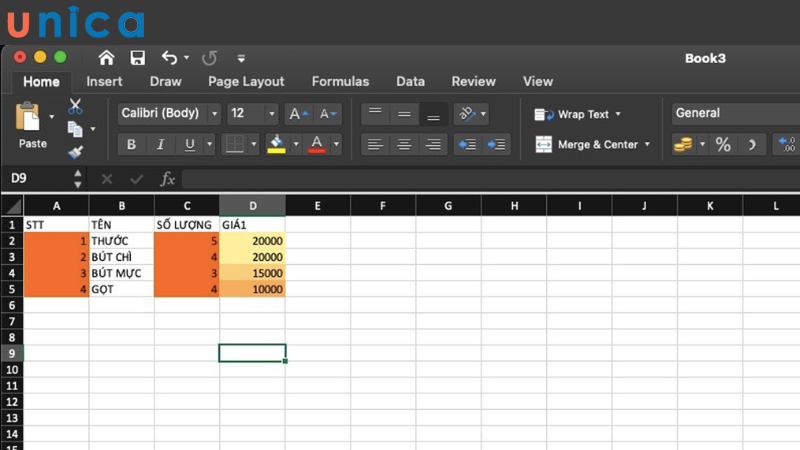800x450 pixels.
Task: Click the Save icon in title bar
Action: [137, 58]
